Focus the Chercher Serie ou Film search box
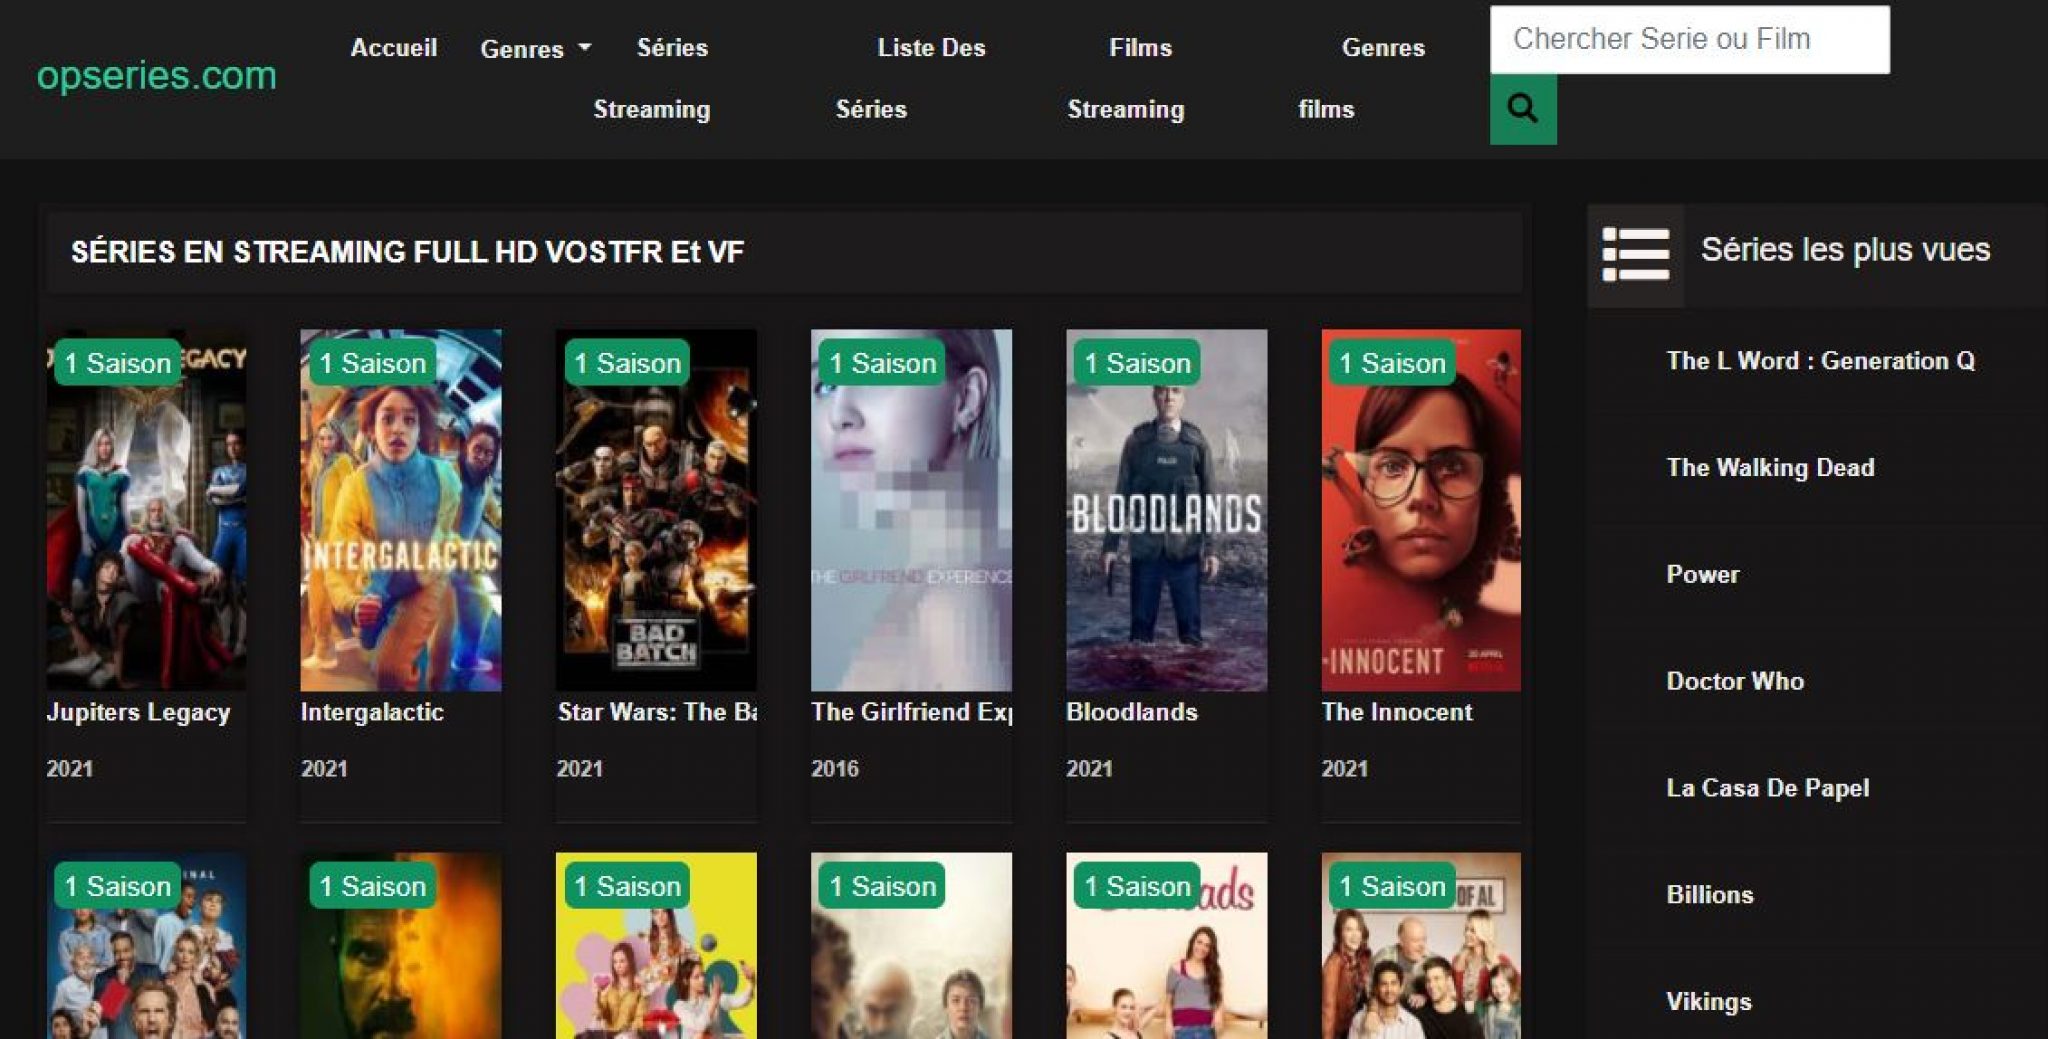This screenshot has height=1039, width=2048. coord(1688,40)
